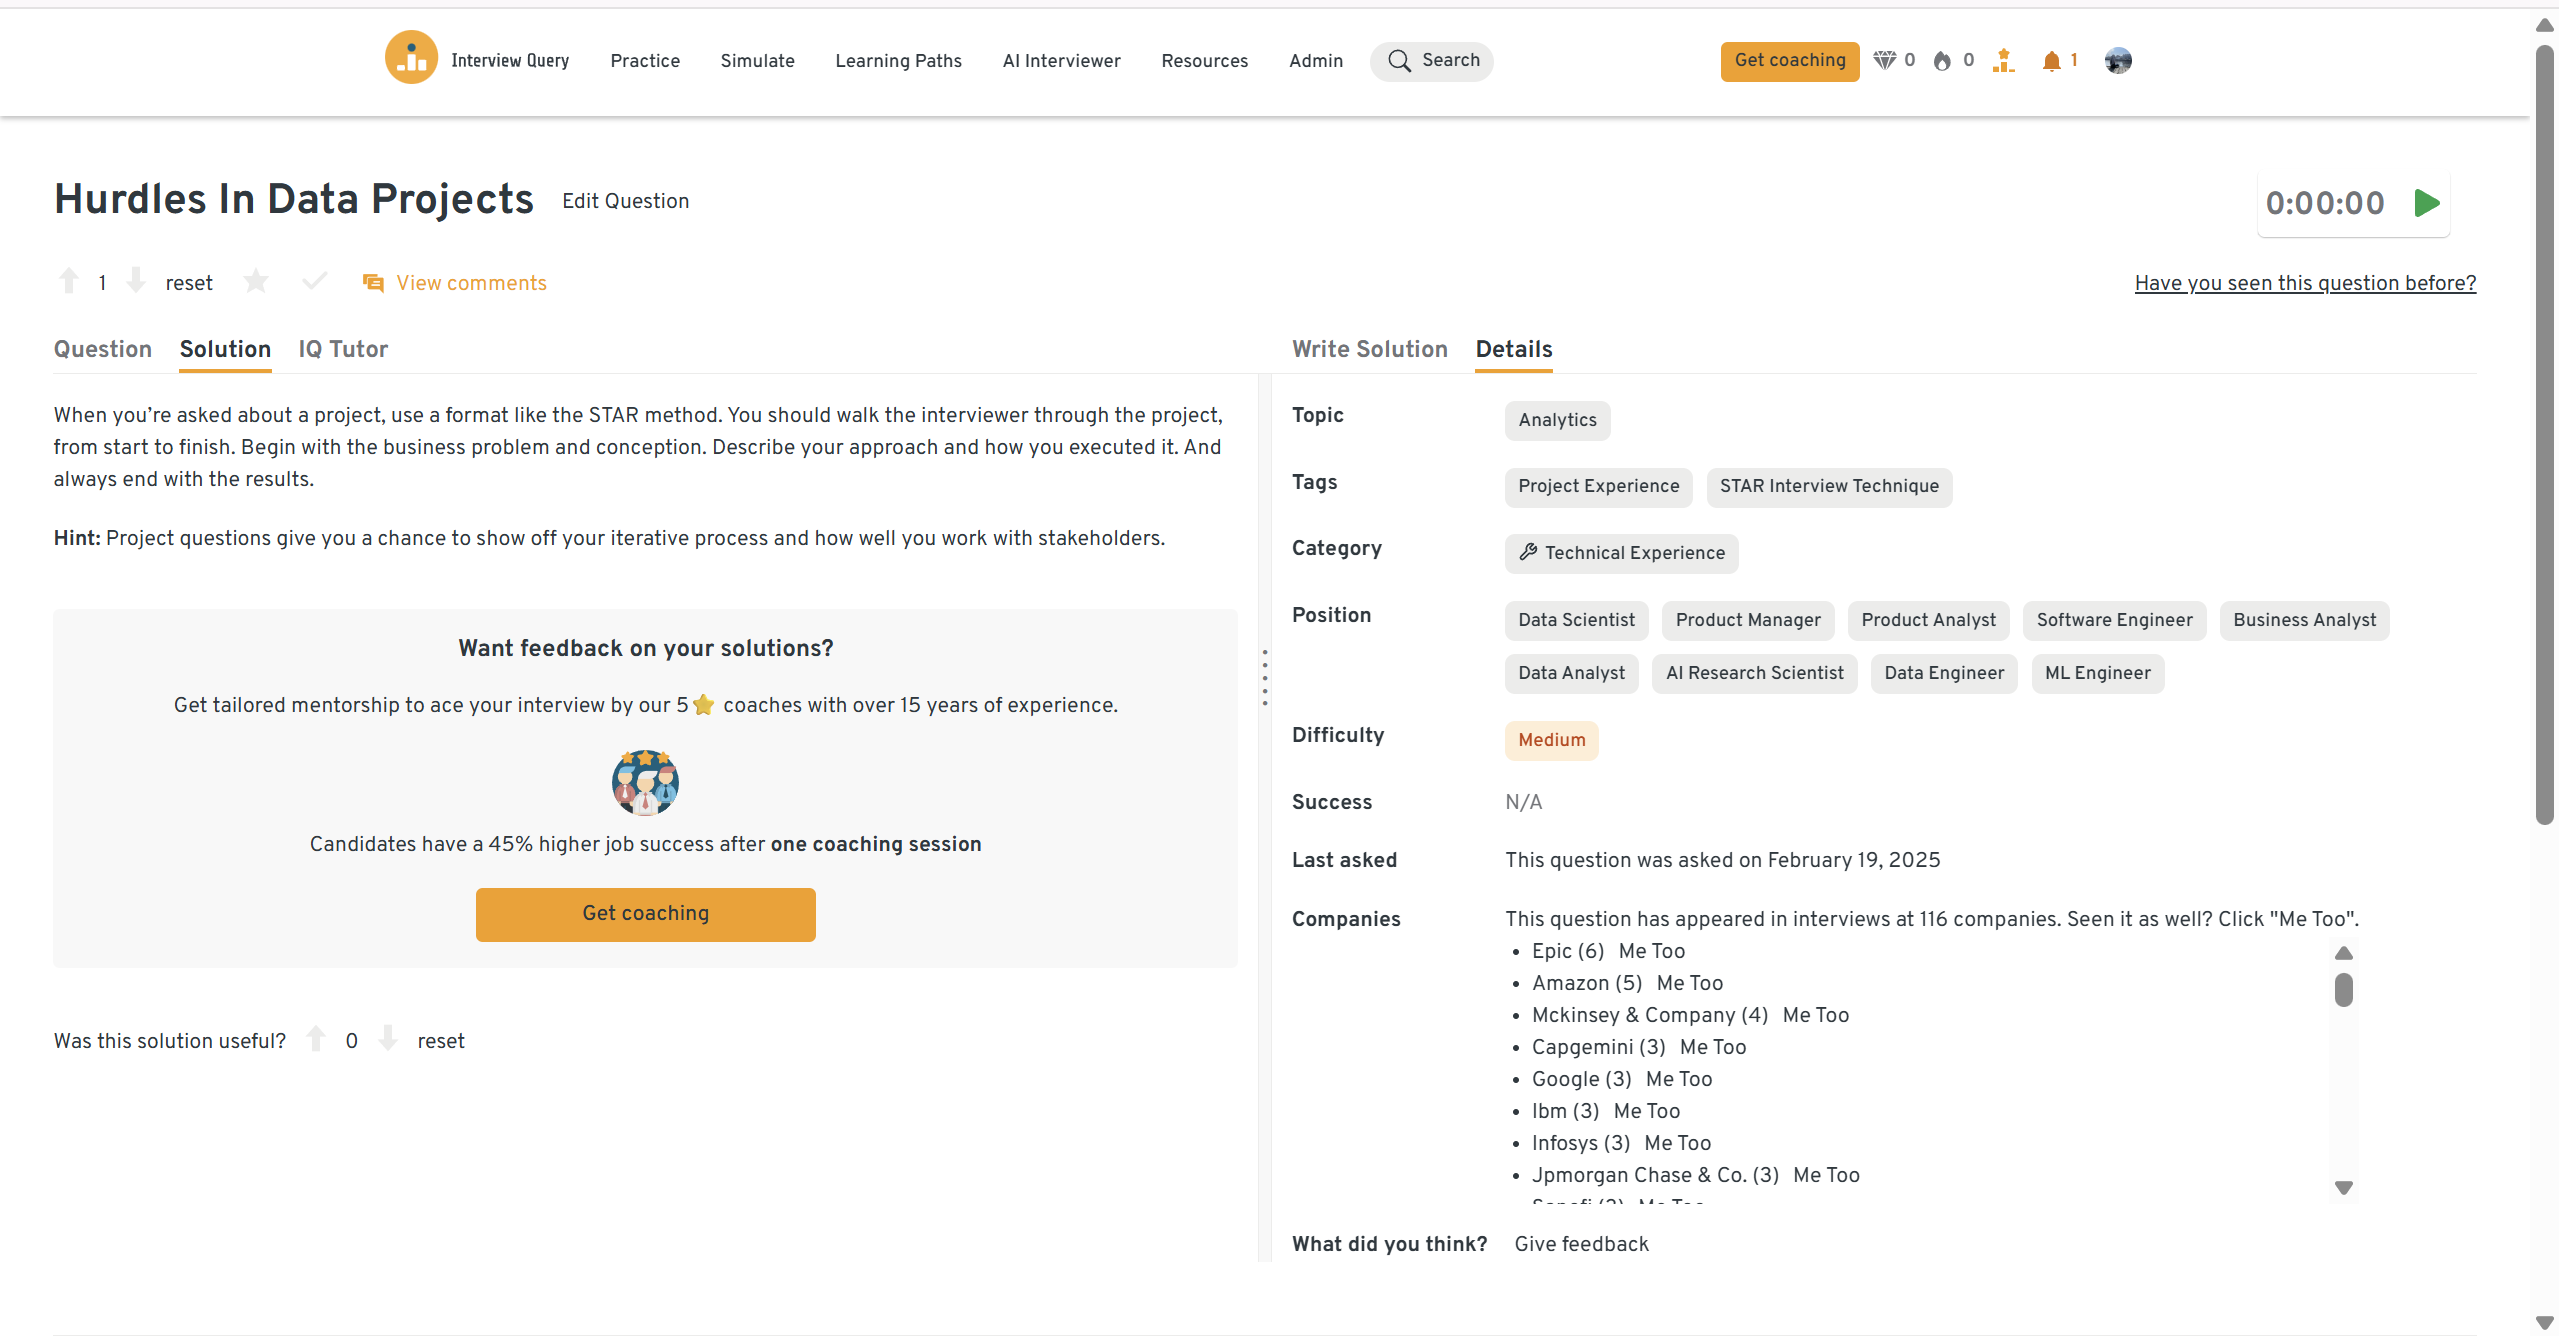Open the leaderboard podium icon
The height and width of the screenshot is (1336, 2559).
click(2003, 61)
